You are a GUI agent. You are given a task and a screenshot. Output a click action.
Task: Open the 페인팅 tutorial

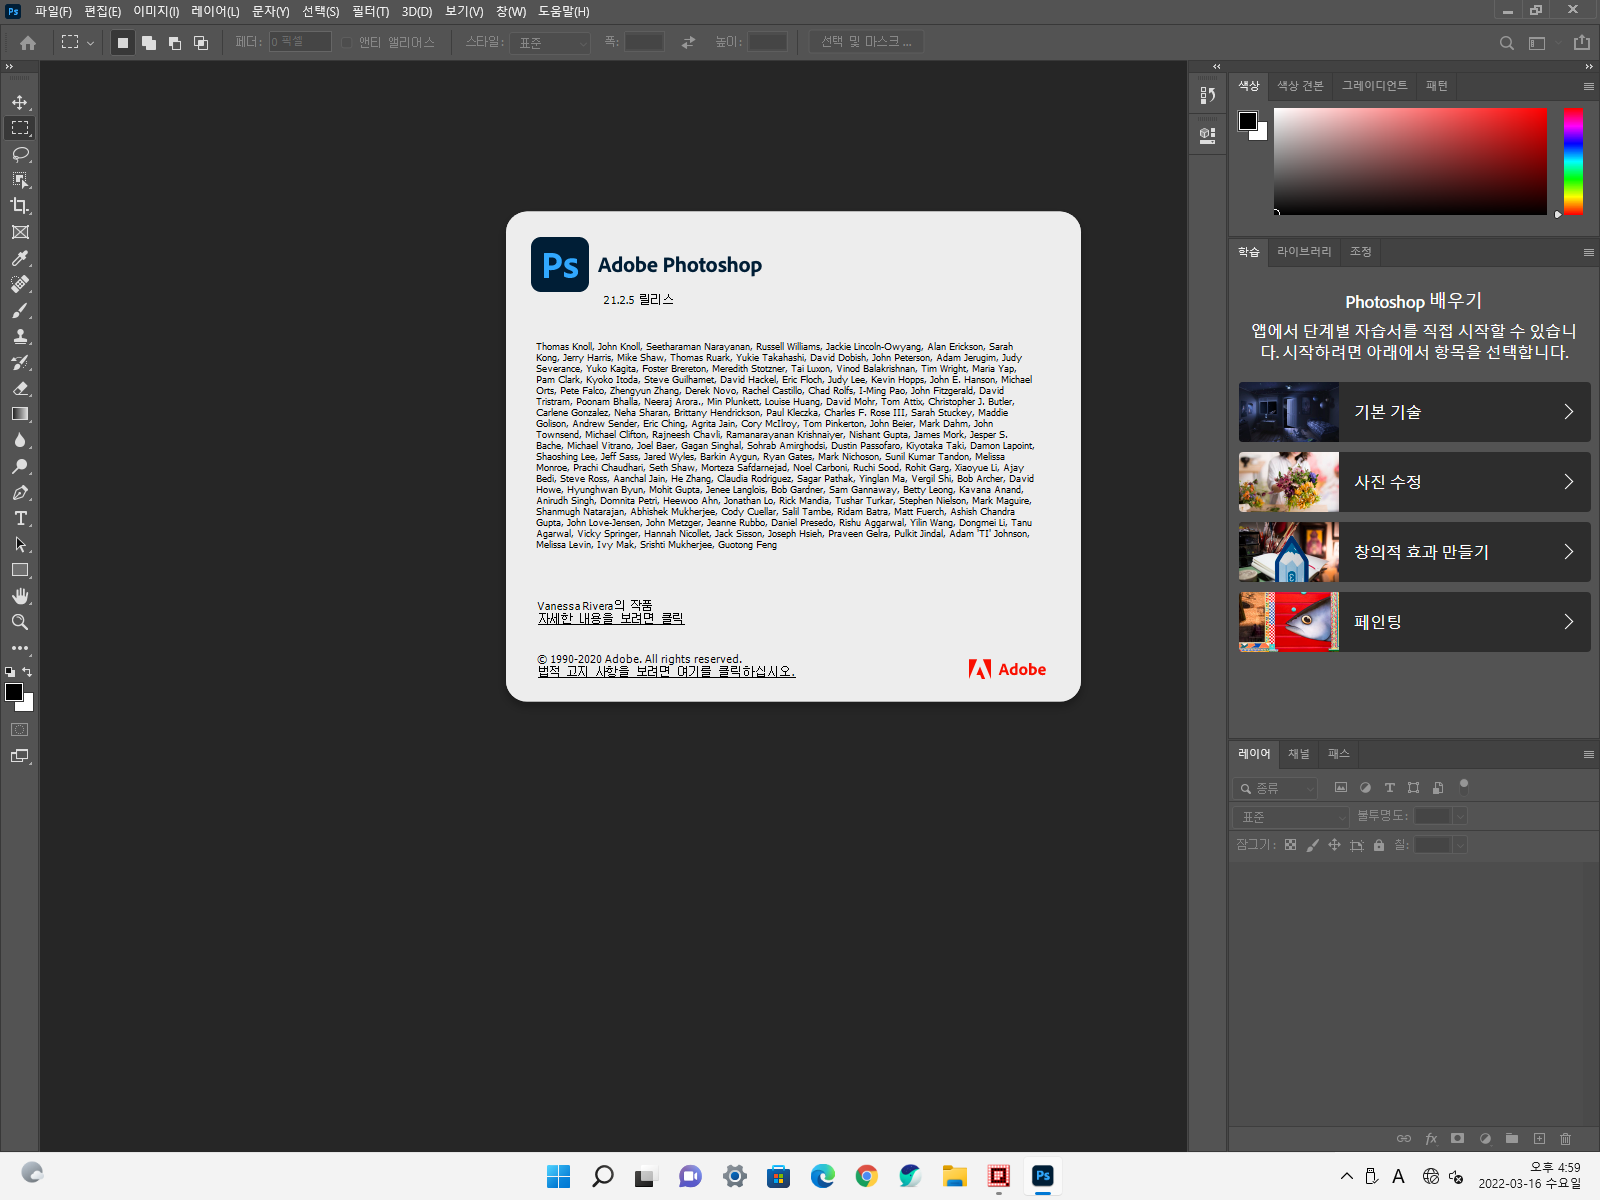(x=1414, y=622)
